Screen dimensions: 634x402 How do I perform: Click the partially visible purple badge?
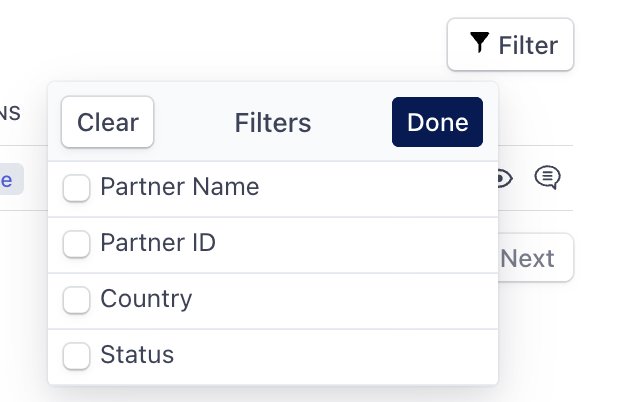click(10, 180)
